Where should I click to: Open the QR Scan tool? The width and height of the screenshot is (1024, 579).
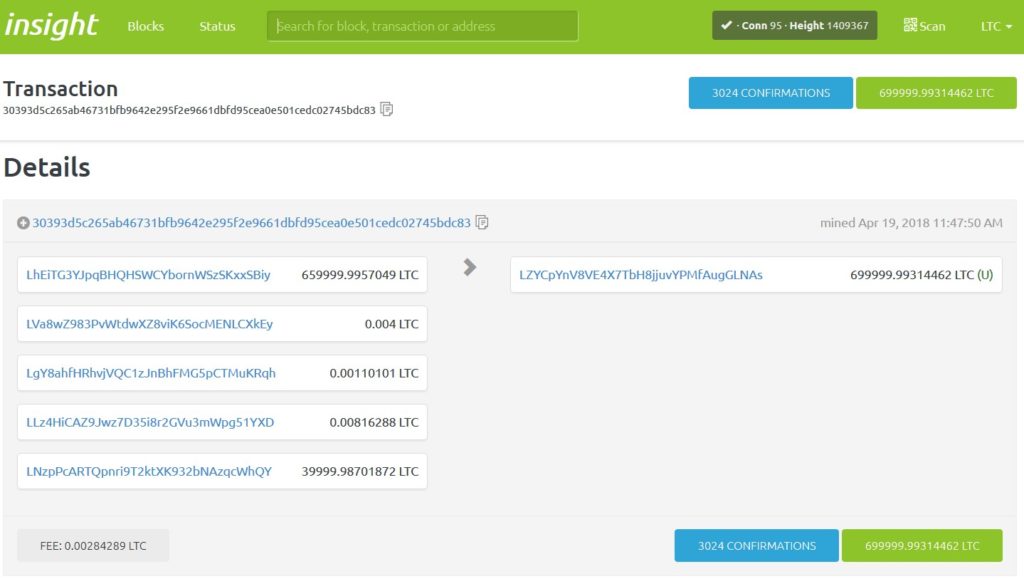pos(924,25)
